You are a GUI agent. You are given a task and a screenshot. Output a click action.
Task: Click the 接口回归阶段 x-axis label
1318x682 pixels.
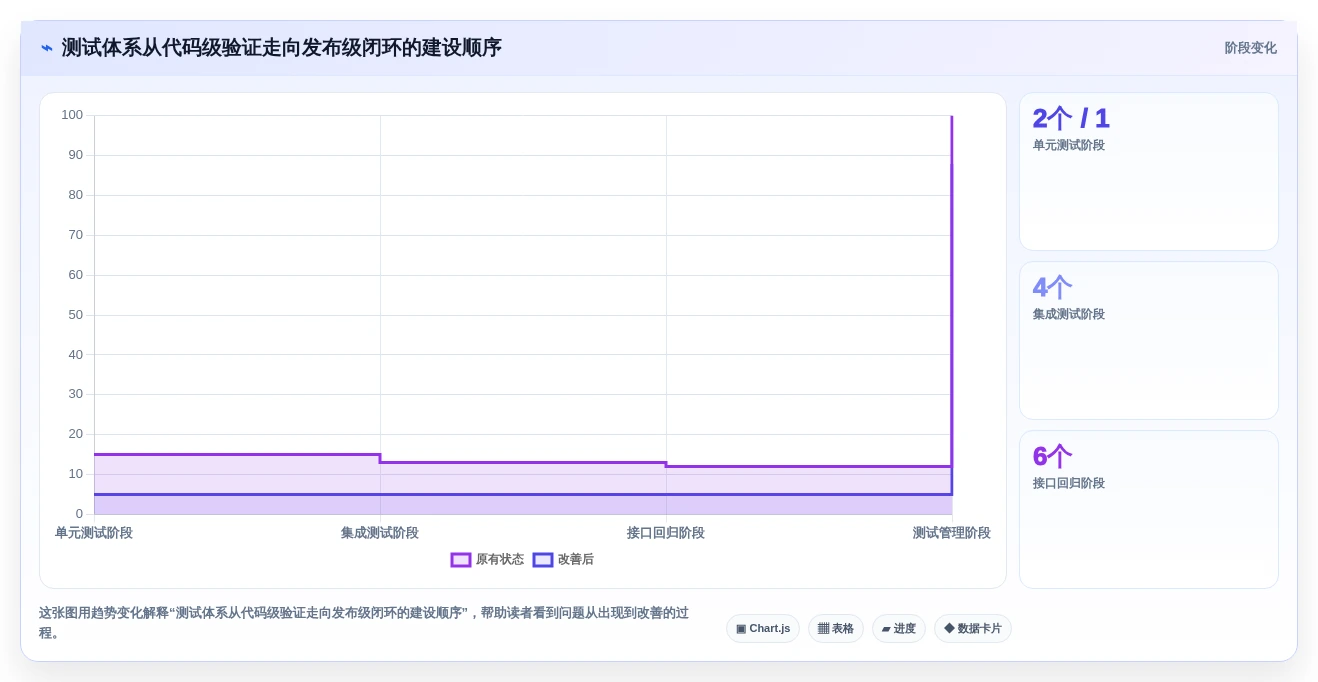(x=666, y=533)
